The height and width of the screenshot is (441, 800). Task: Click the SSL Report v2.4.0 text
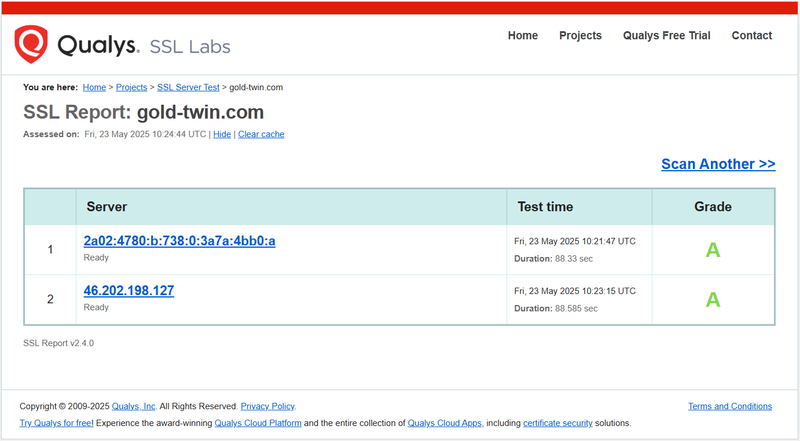(59, 343)
